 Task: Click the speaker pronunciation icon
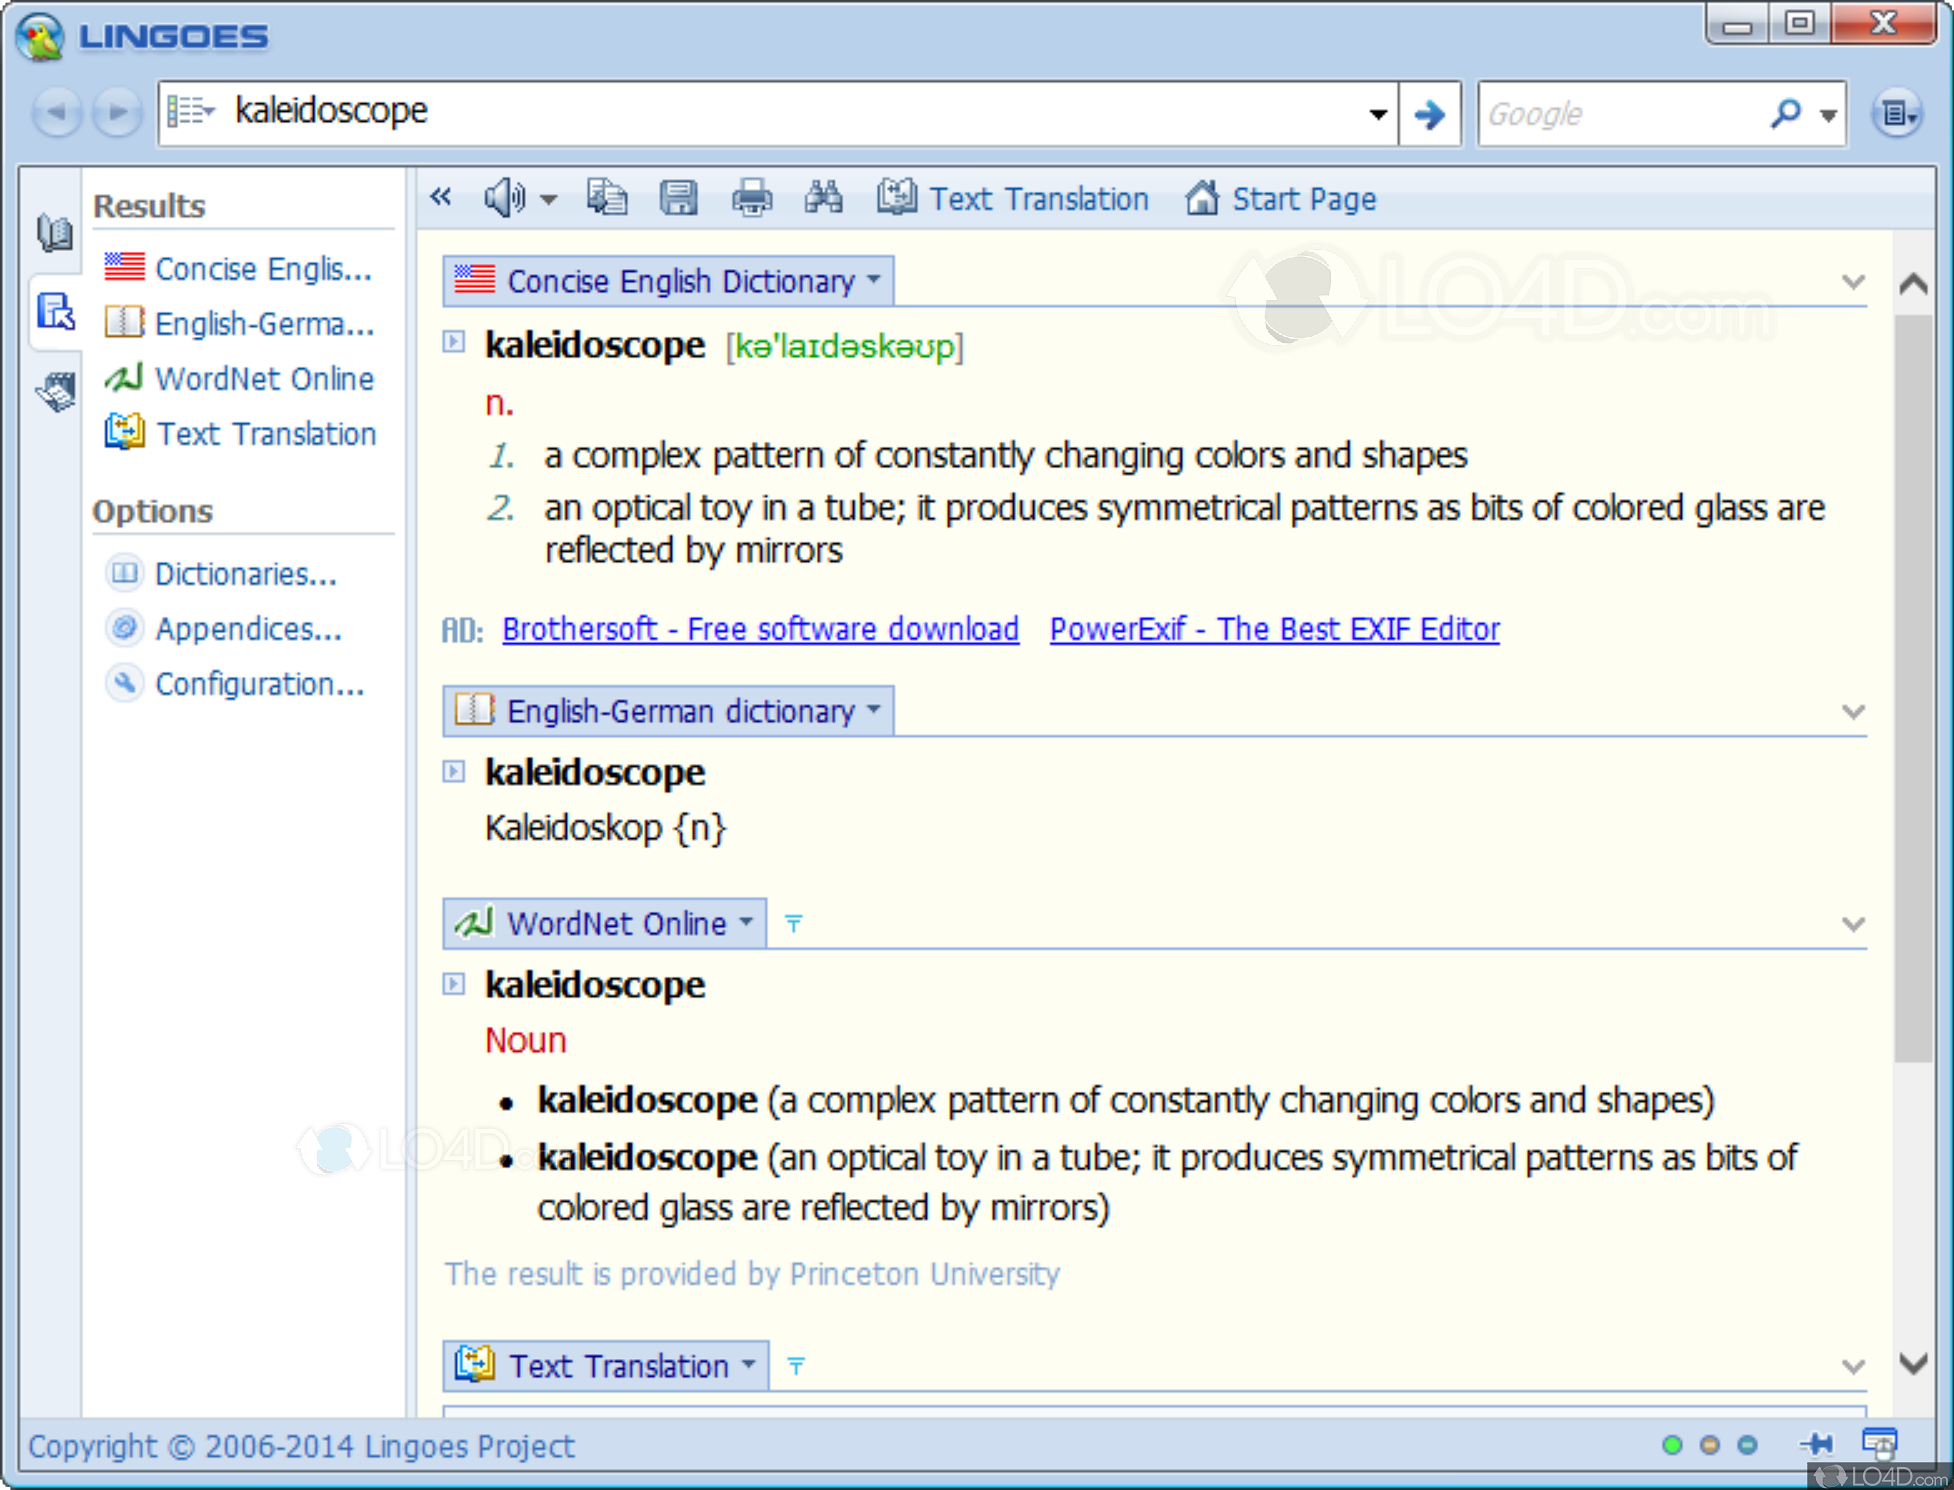pos(504,198)
